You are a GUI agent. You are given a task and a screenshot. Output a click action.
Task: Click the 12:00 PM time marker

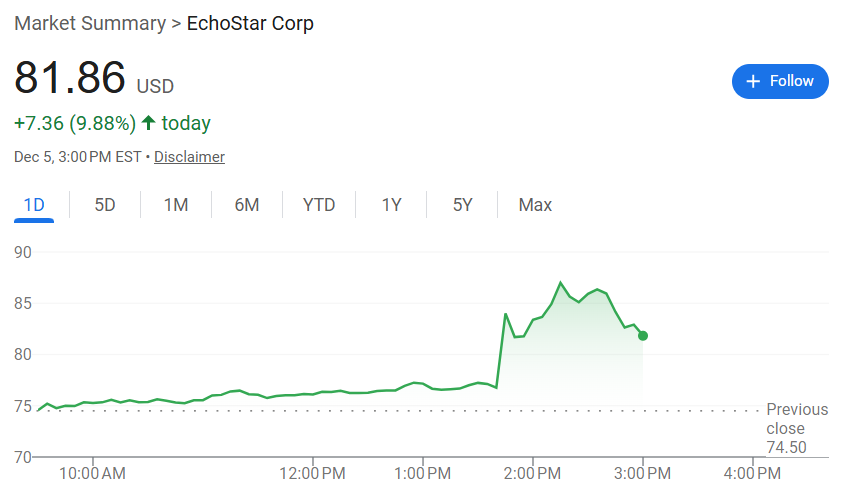coord(312,473)
